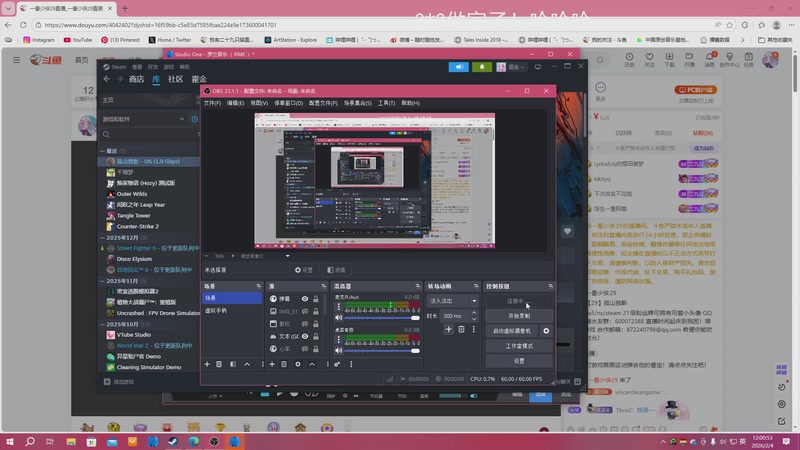The width and height of the screenshot is (800, 450).
Task: Move scene up with arrow in scenes panel
Action: click(x=247, y=364)
